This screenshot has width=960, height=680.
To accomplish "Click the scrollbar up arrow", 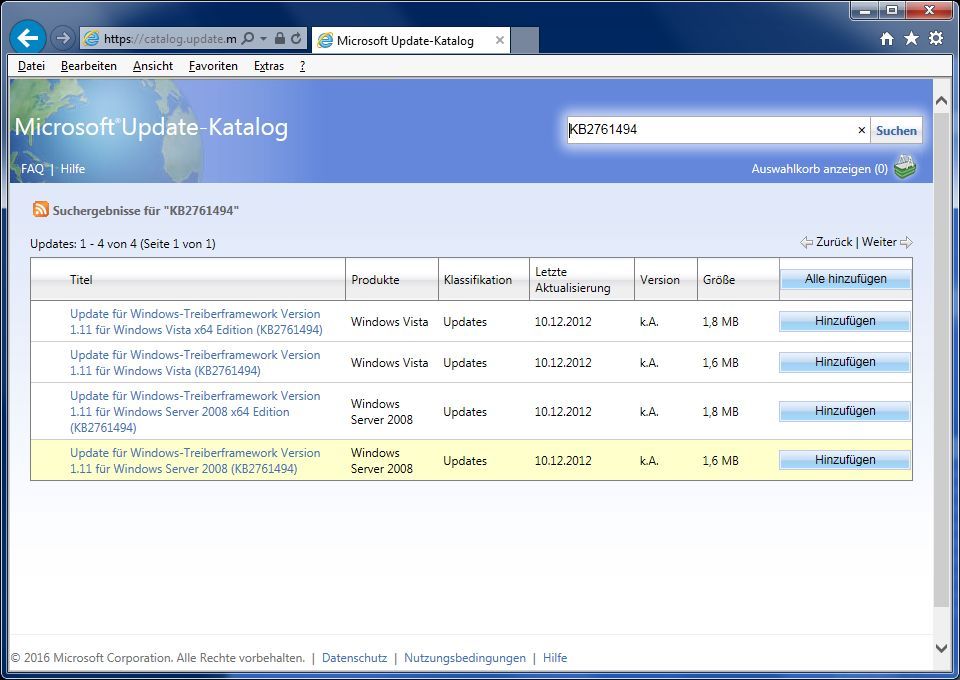I will click(942, 101).
